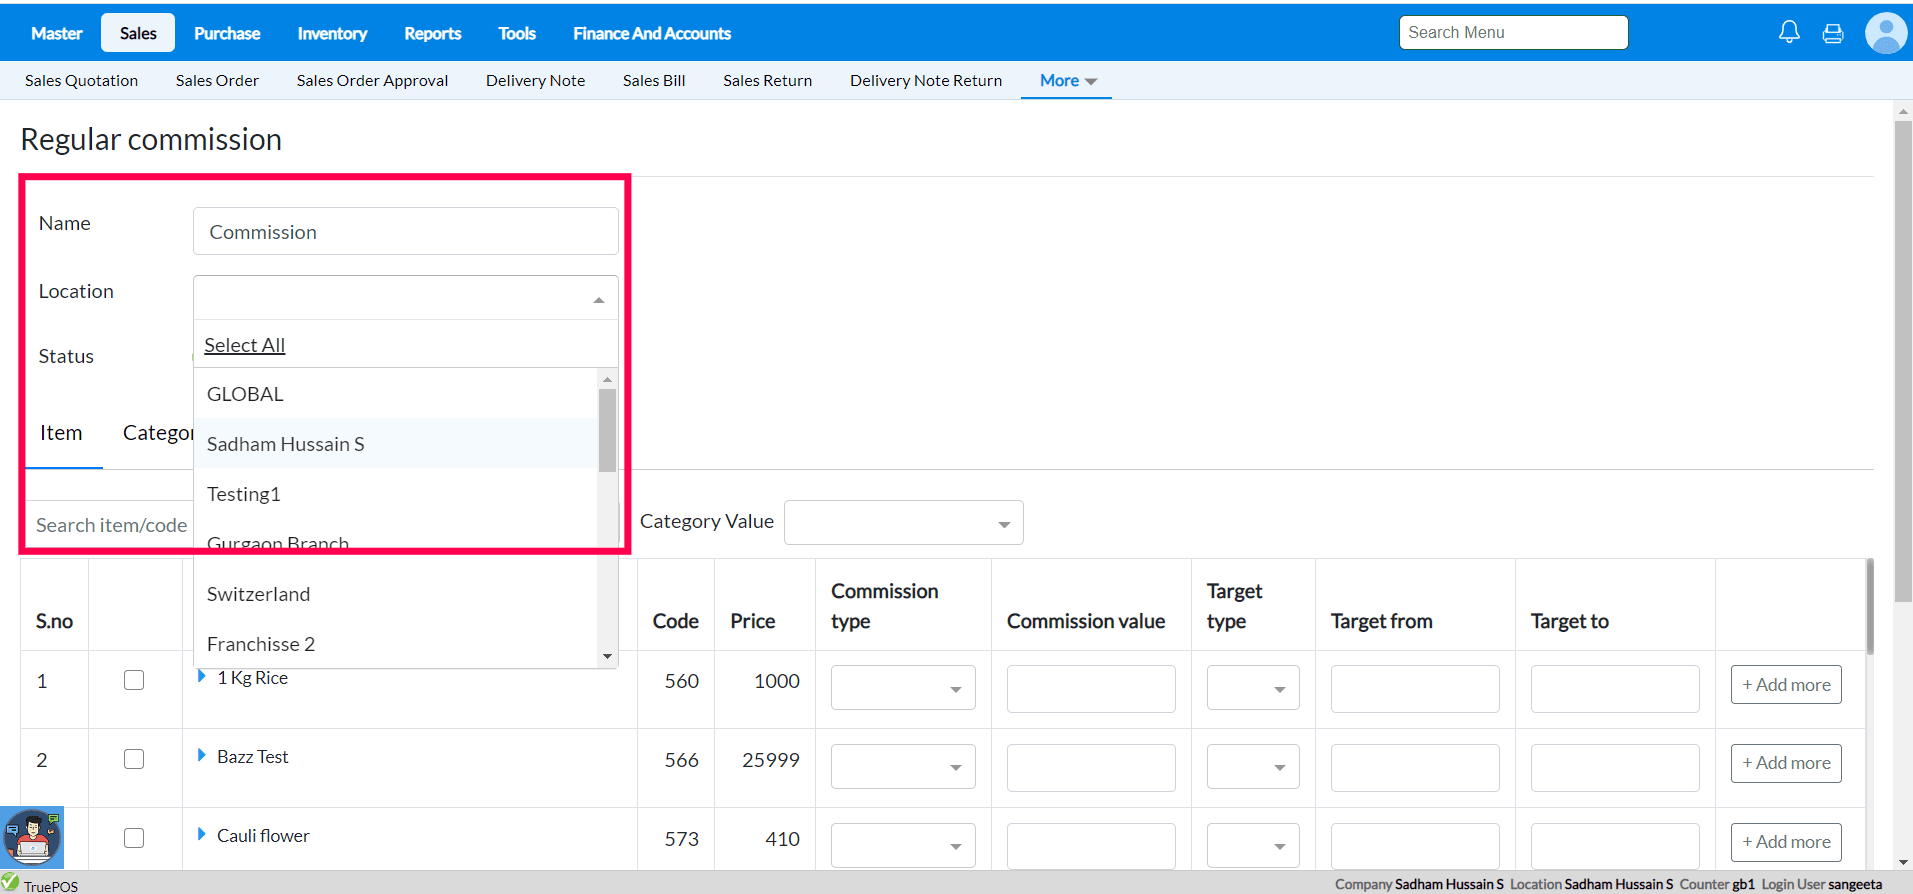Viewport: 1913px width, 894px height.
Task: Open the support chat assistant icon
Action: coord(32,838)
